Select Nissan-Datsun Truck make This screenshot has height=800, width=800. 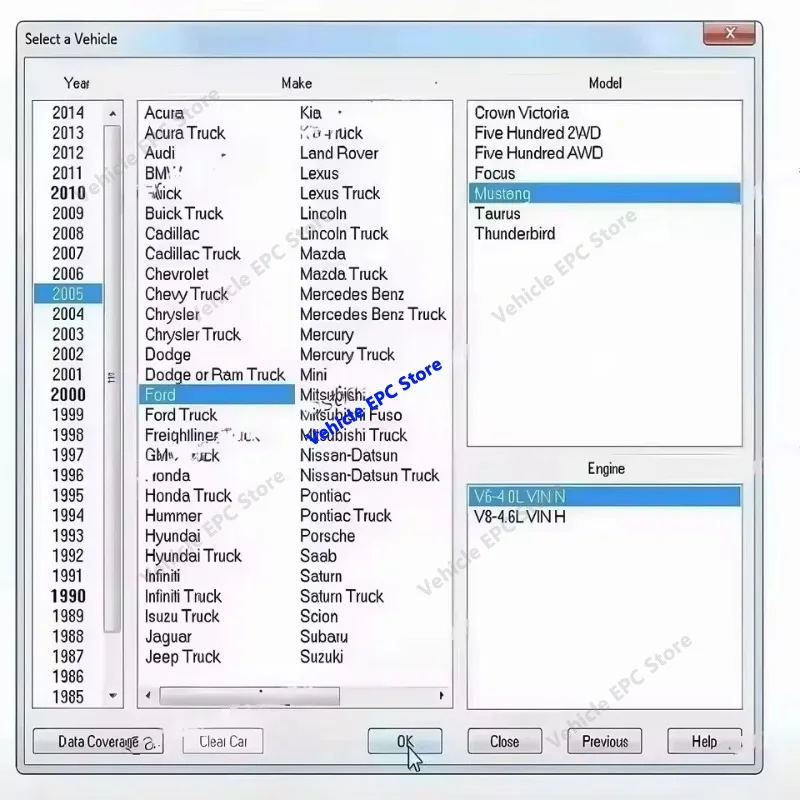click(x=370, y=475)
